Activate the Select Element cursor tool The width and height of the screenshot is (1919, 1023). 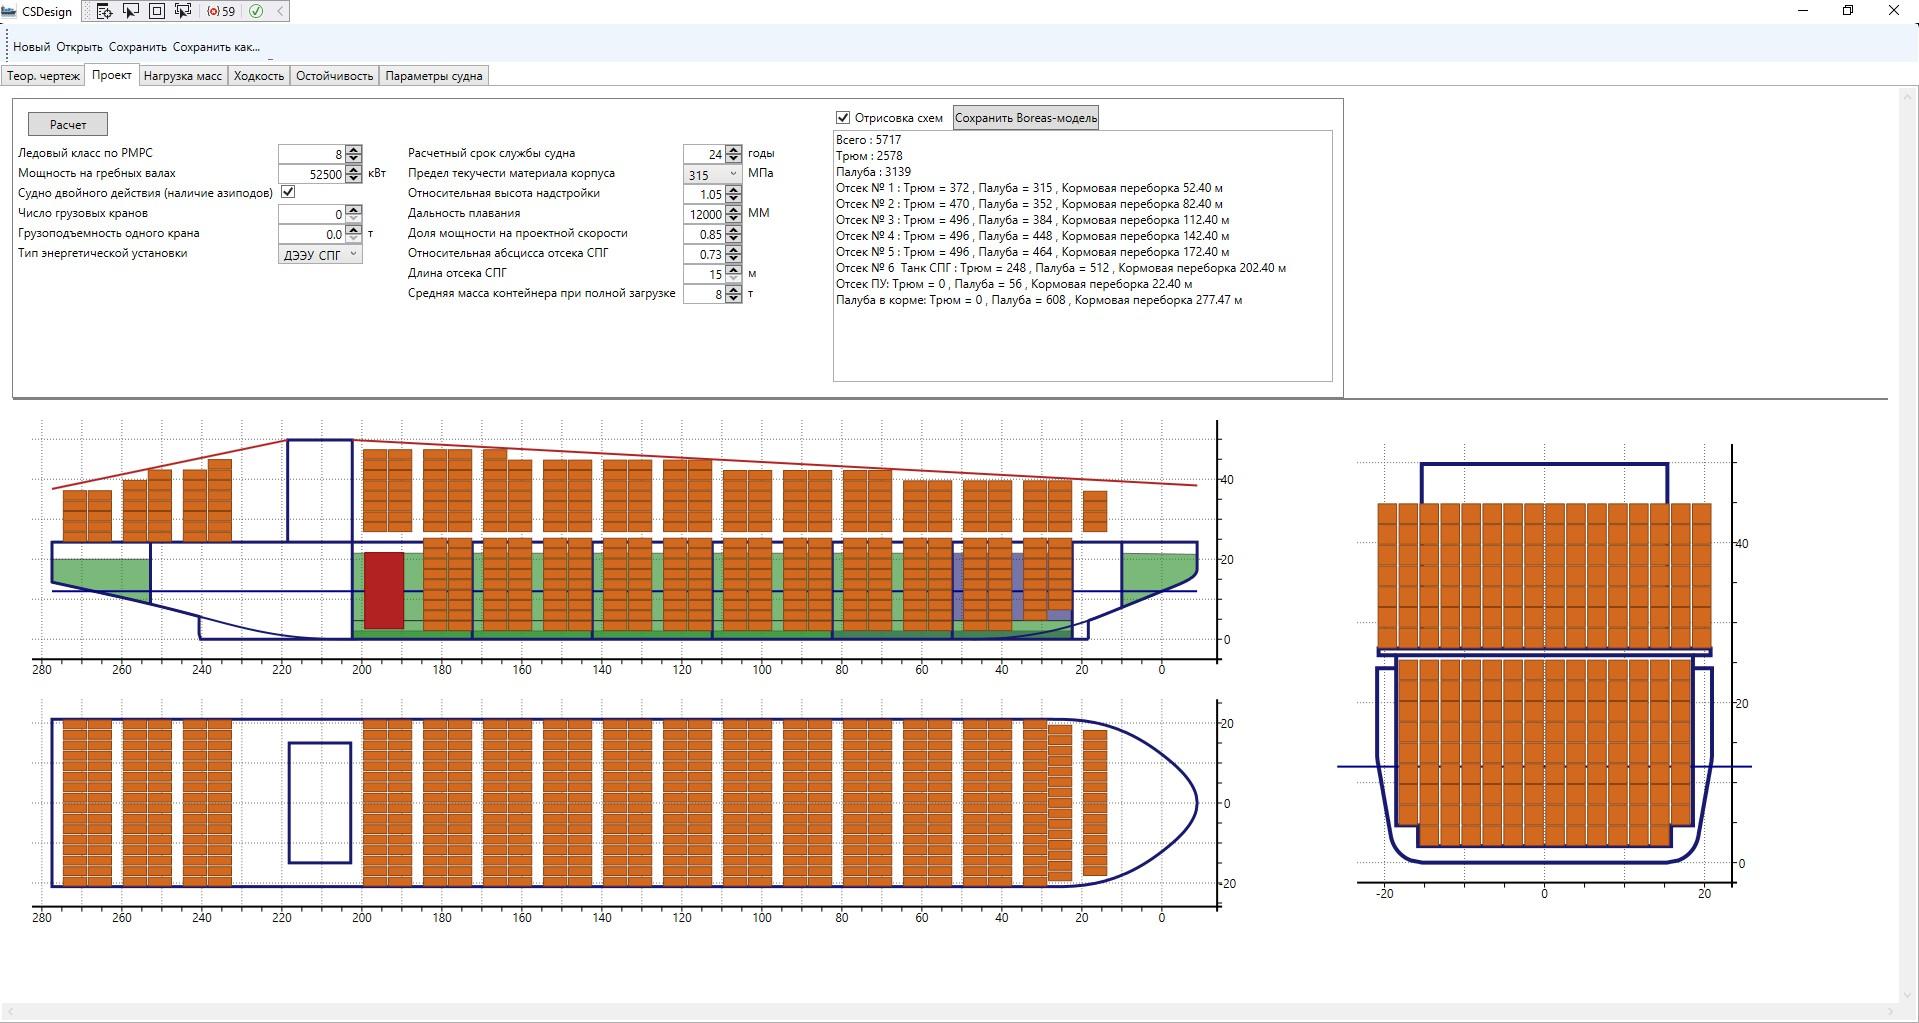click(130, 11)
